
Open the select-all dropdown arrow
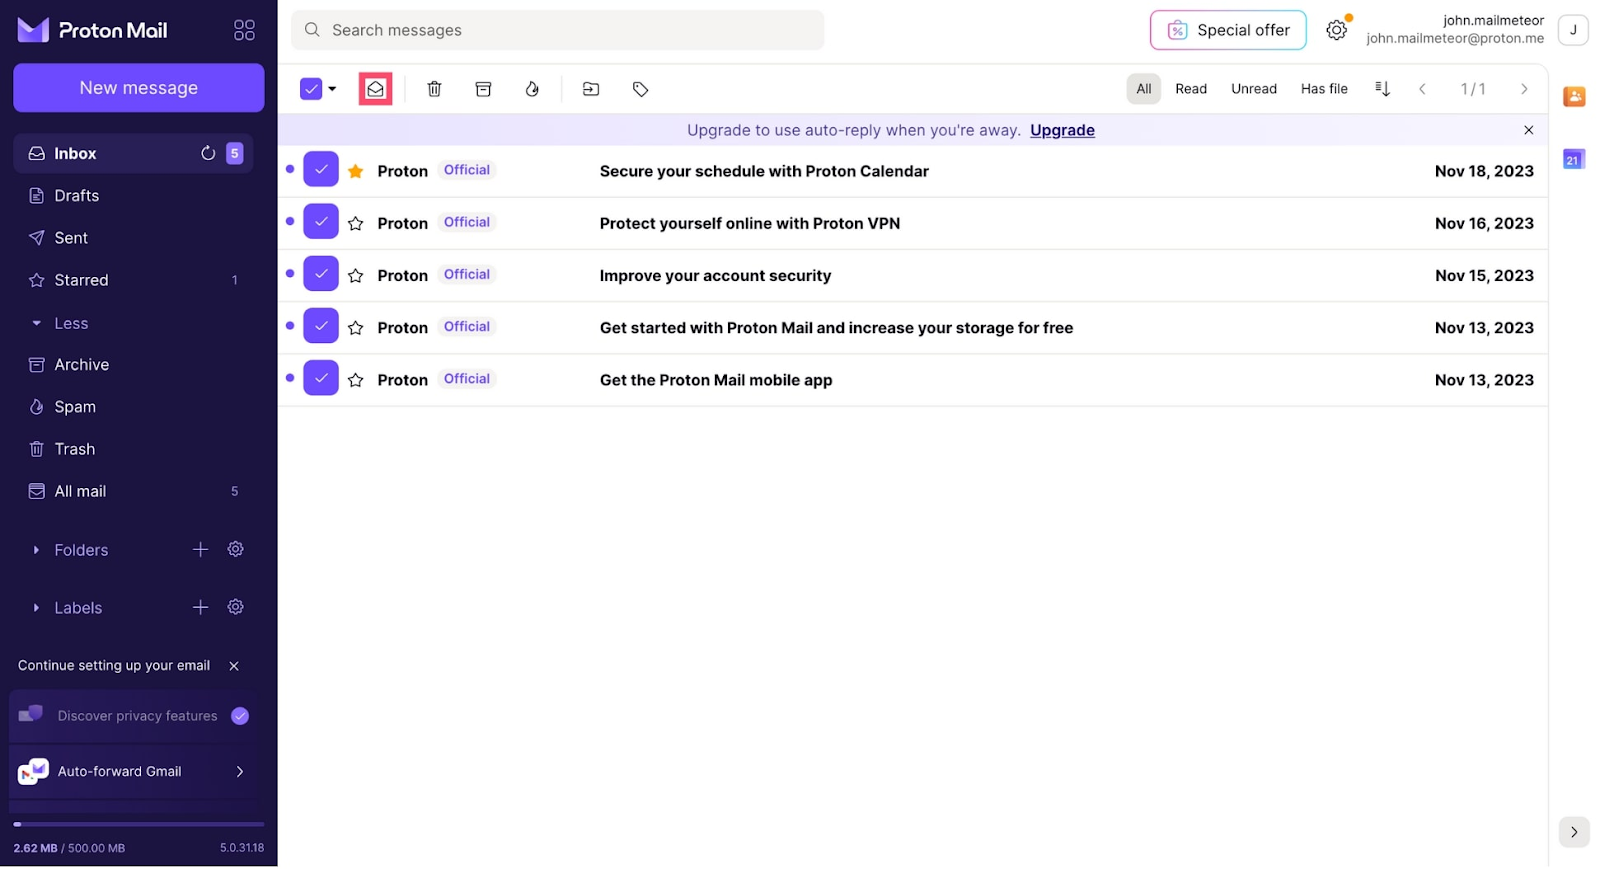pos(333,89)
